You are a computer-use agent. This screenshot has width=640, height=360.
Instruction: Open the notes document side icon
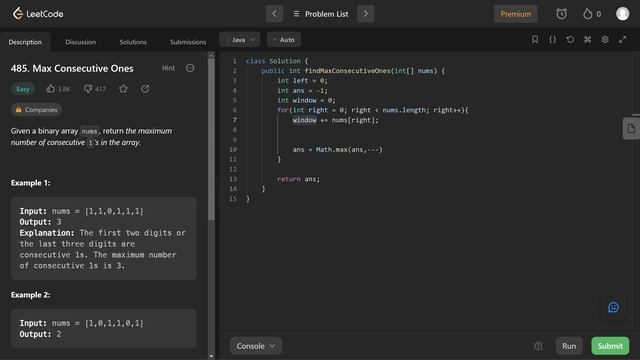(631, 129)
